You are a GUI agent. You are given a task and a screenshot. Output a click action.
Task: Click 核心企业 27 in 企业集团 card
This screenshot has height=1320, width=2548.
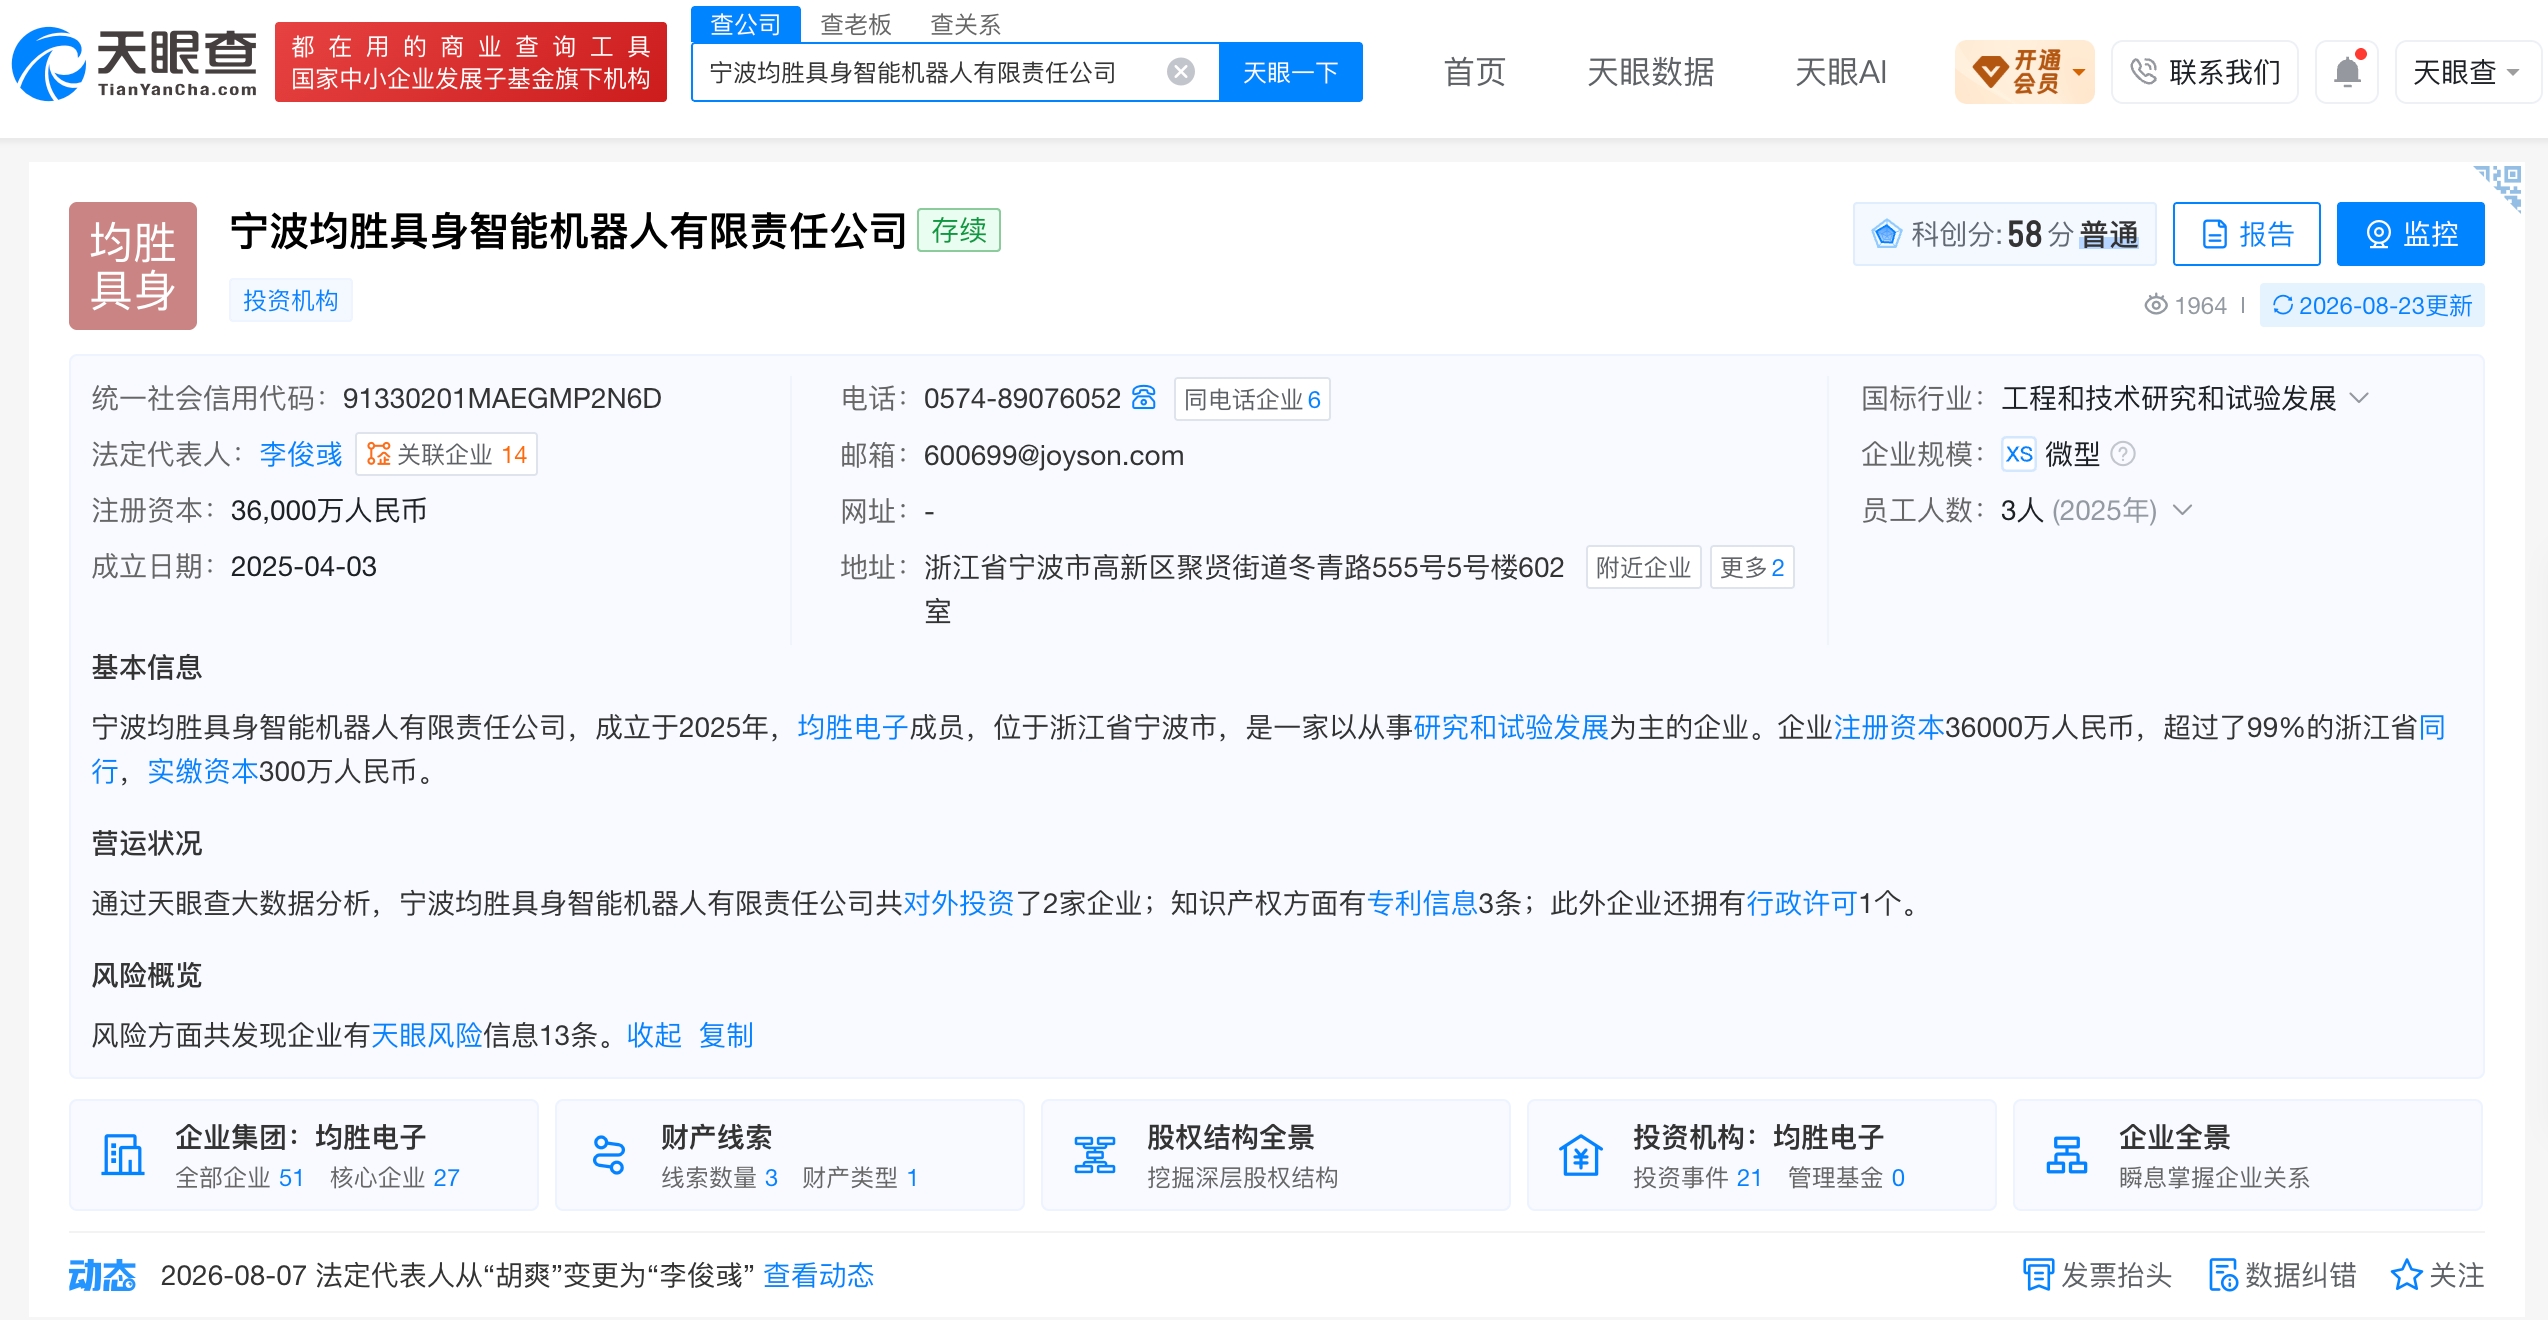[x=395, y=1177]
